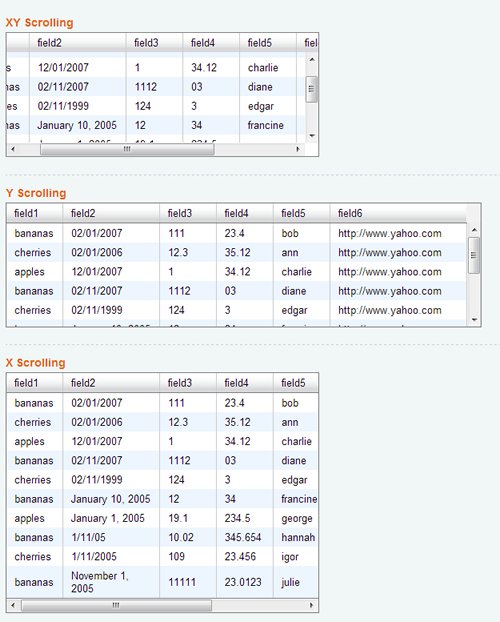
Task: Click the Y Scrolling vertical scrollbar thumb
Action: pyautogui.click(x=474, y=255)
